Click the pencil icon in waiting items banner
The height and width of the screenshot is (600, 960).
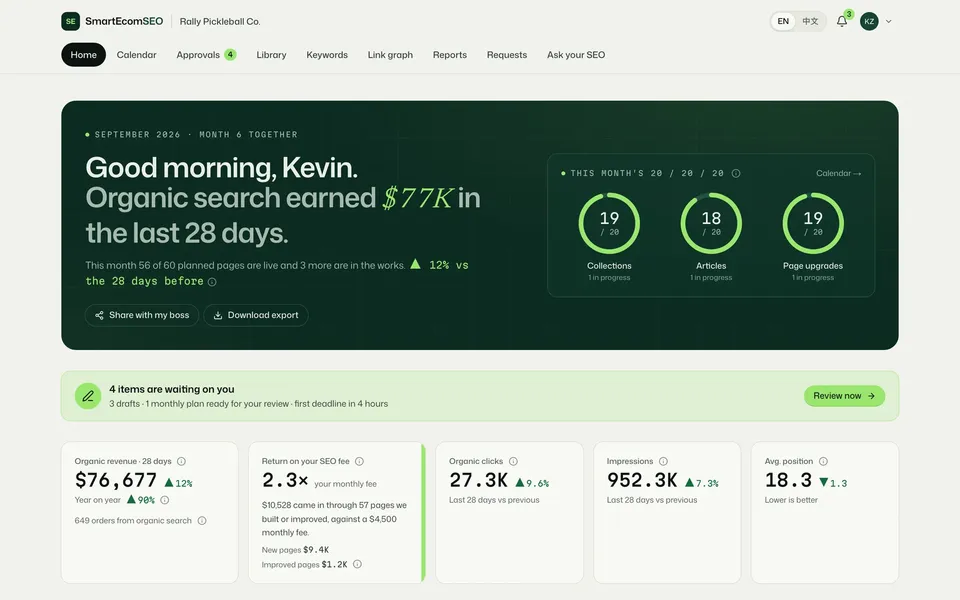88,396
